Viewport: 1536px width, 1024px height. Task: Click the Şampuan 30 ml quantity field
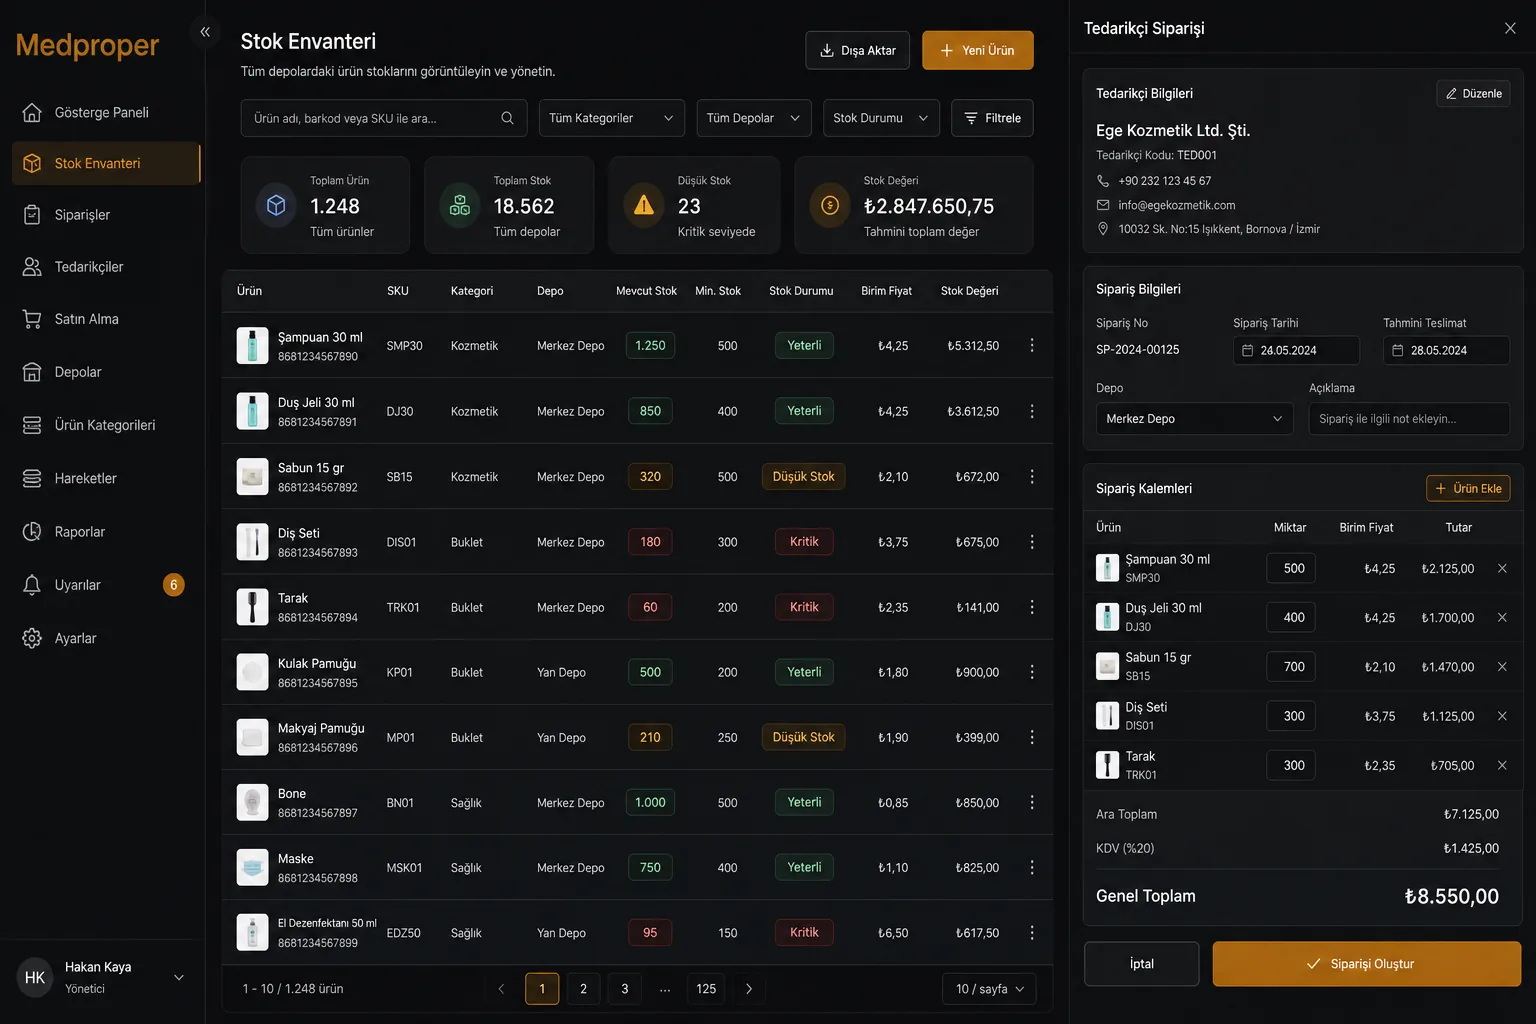[x=1291, y=568]
